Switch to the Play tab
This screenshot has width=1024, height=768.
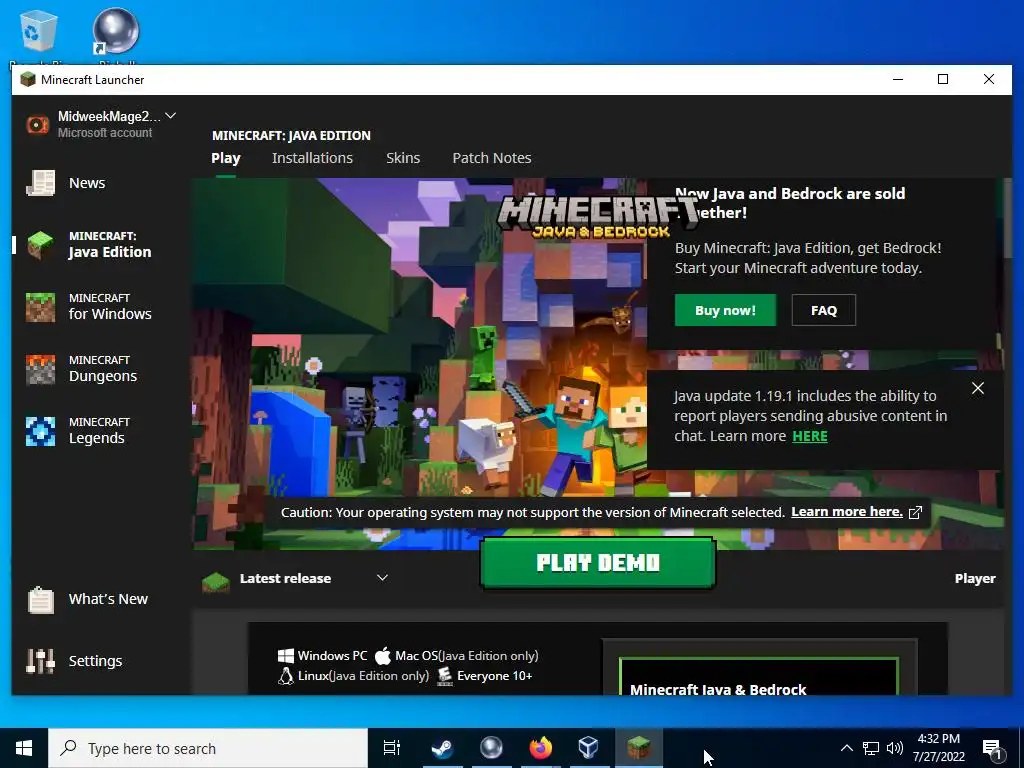tap(226, 158)
